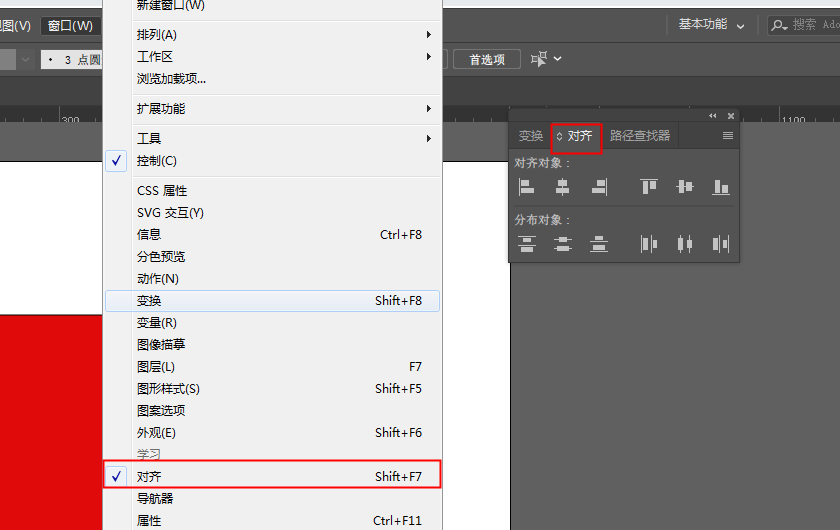Select 图层(L) menu item
Screen dimensions: 840x530
(x=272, y=367)
